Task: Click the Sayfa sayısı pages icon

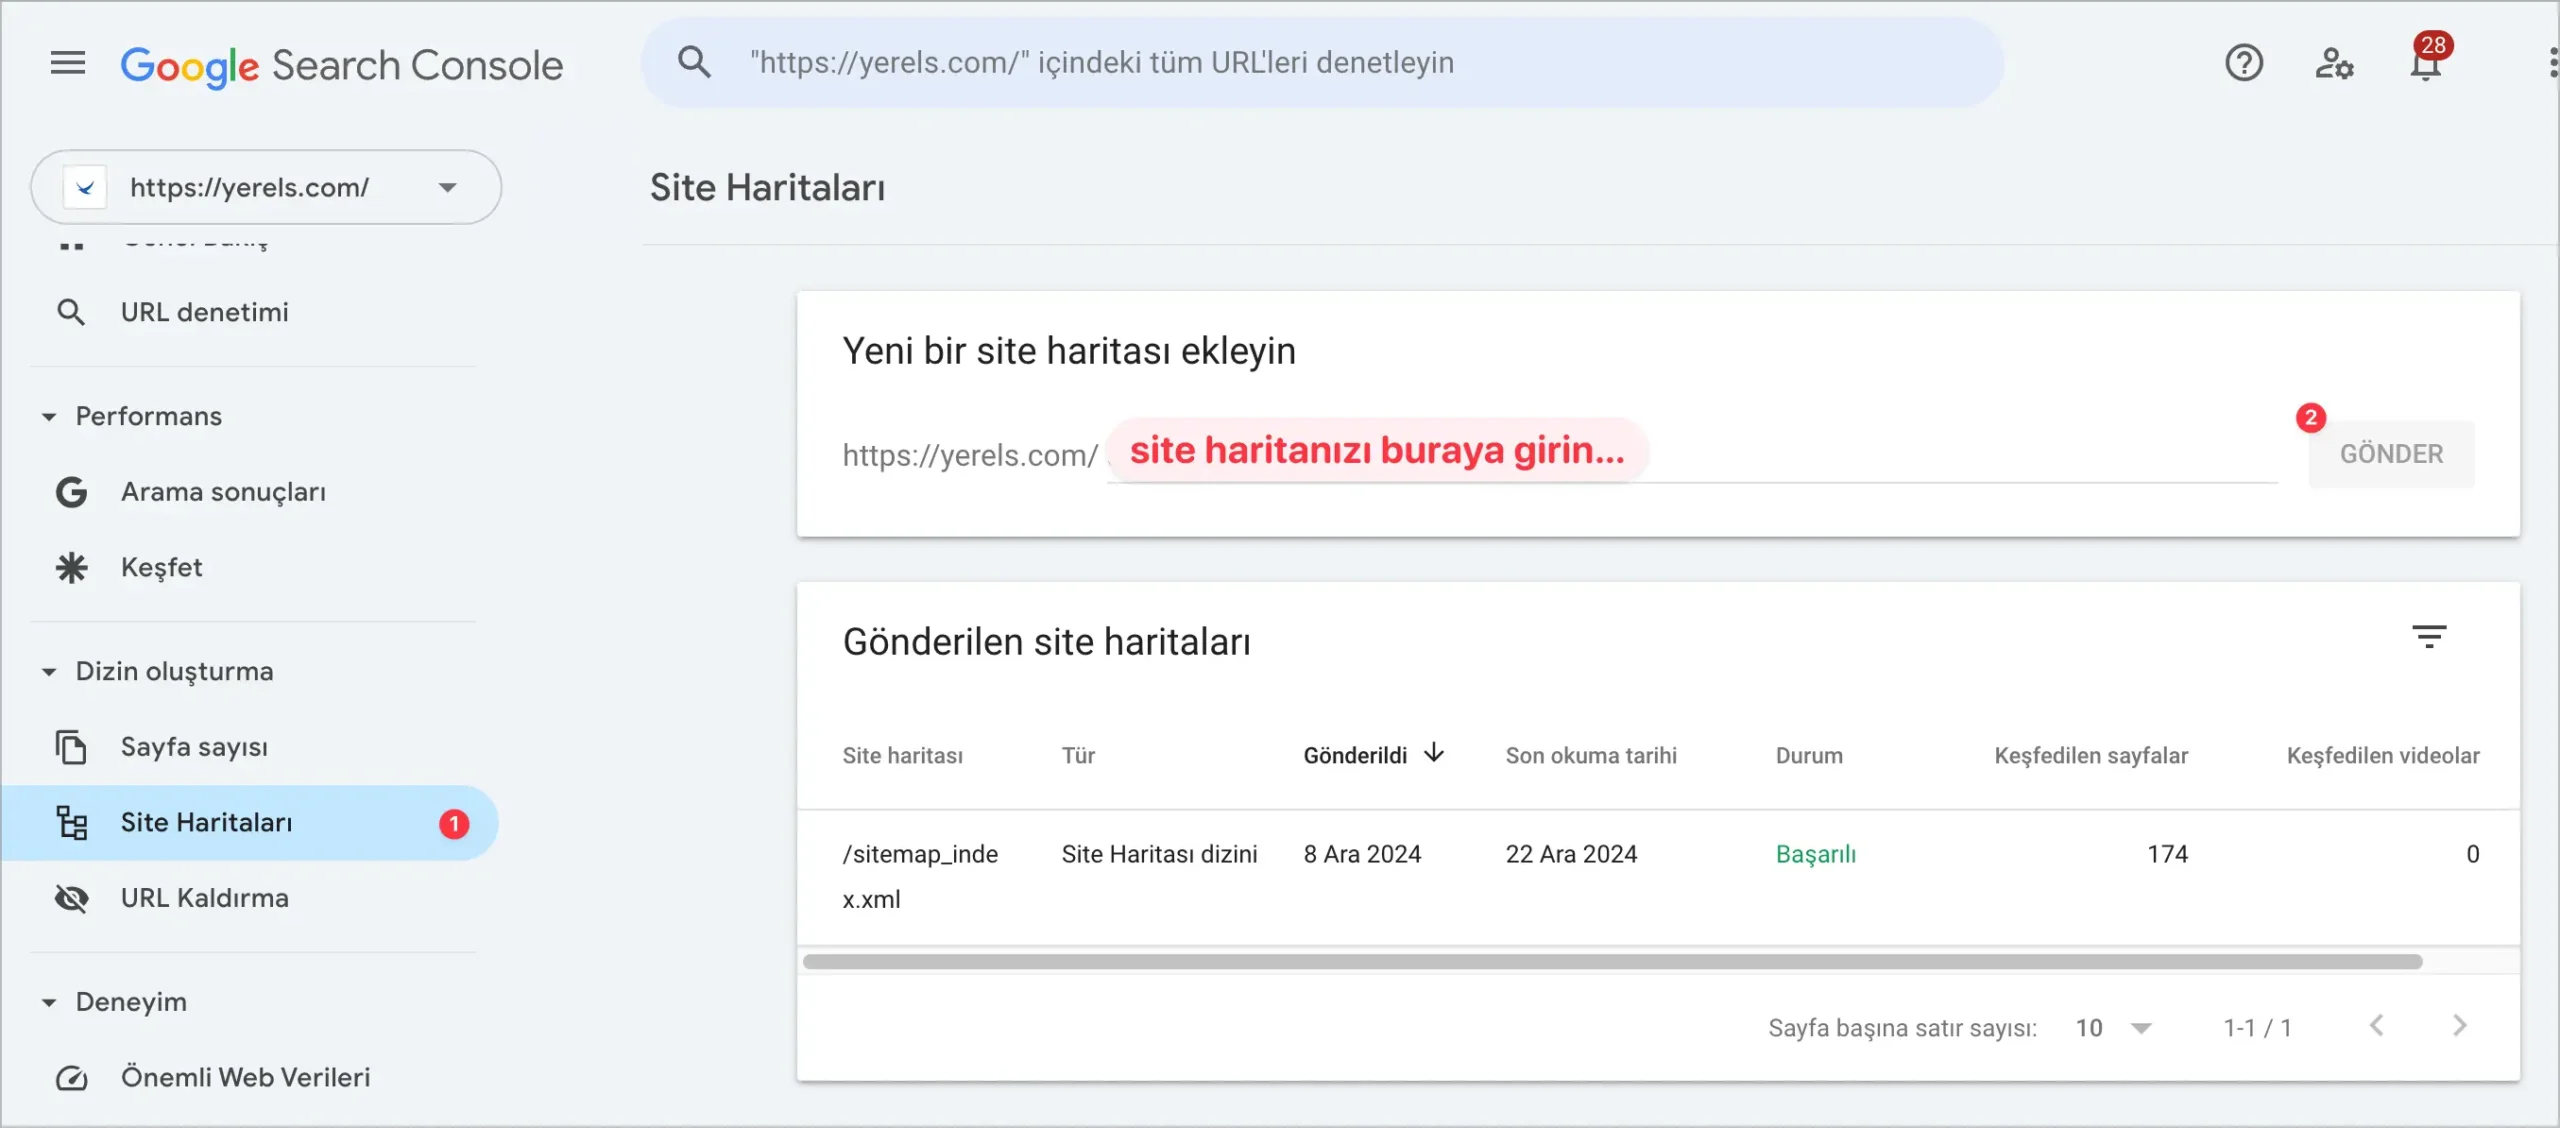Action: click(x=71, y=747)
